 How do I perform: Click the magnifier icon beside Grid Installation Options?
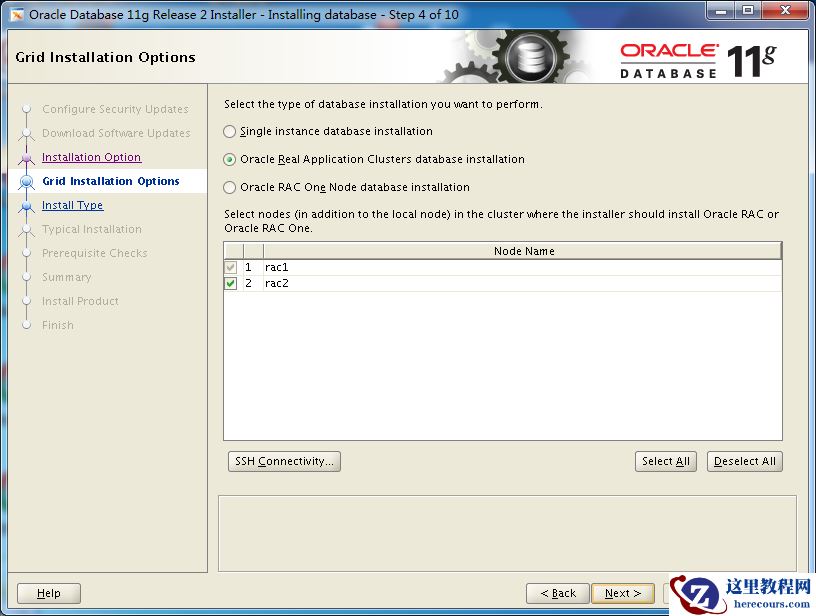click(29, 181)
